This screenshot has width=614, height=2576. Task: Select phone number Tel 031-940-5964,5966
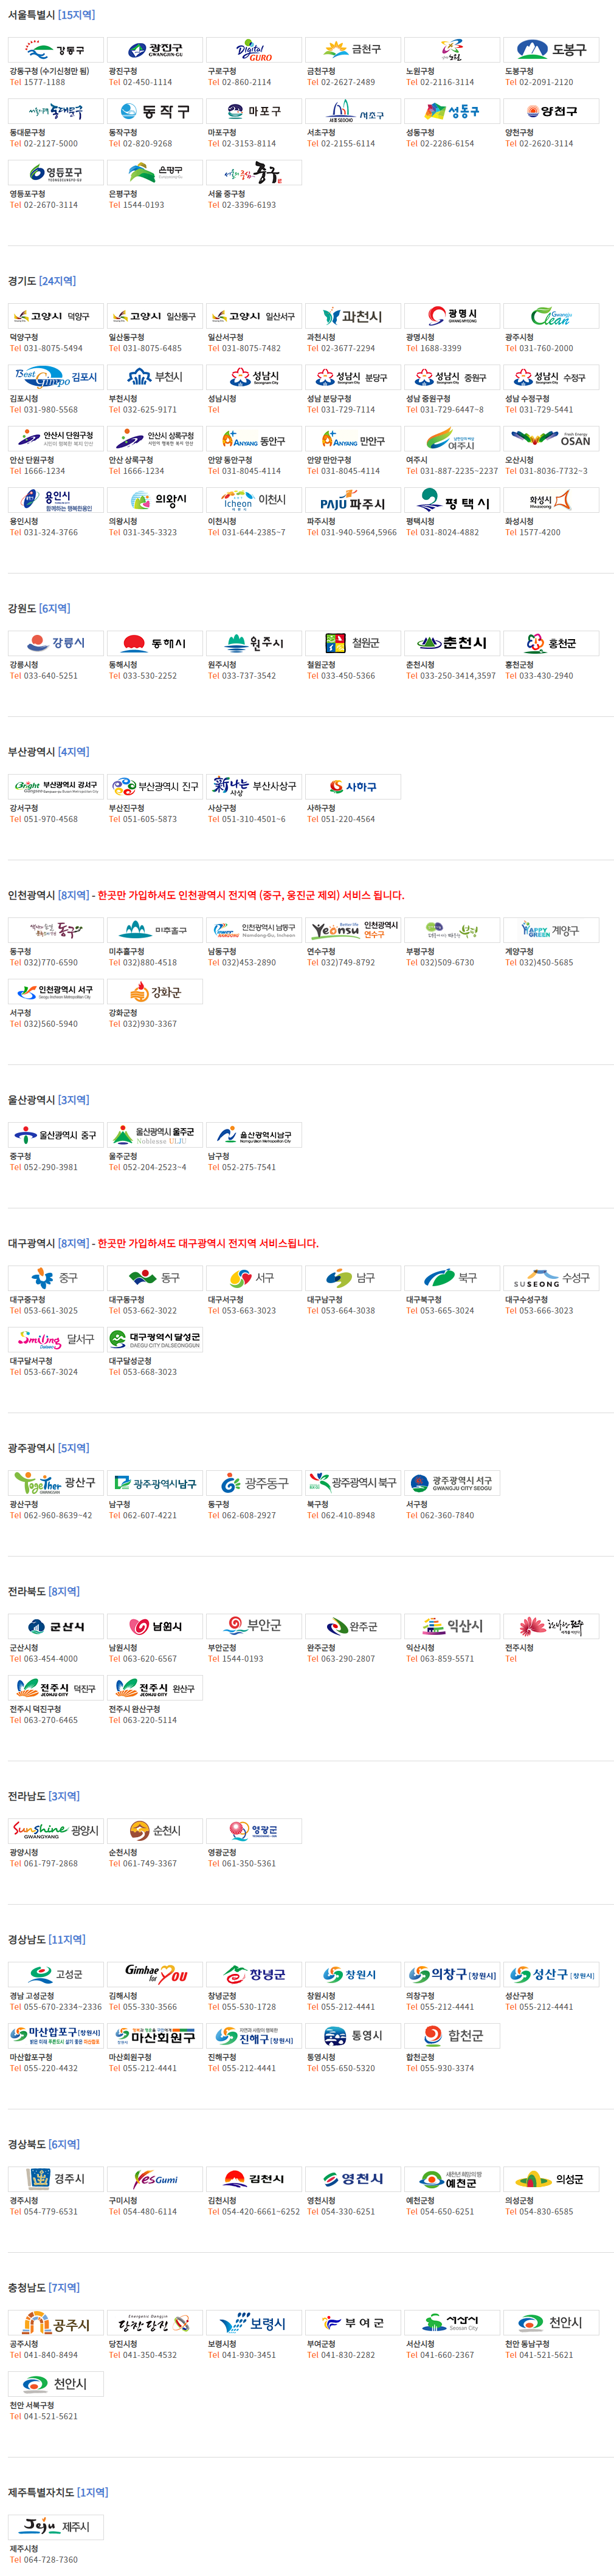pos(352,532)
